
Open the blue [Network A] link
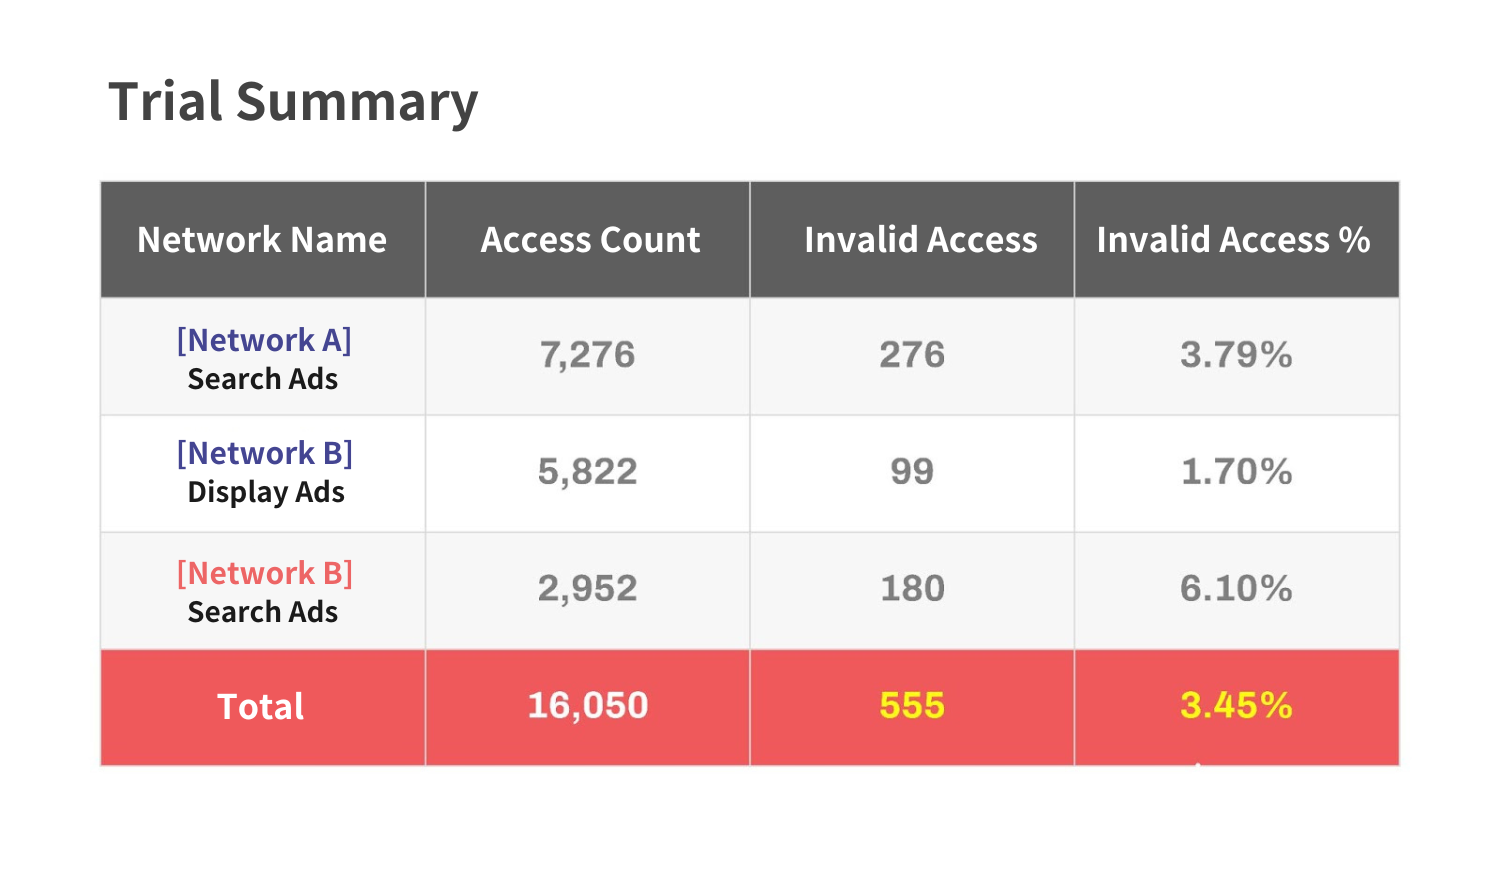click(x=264, y=340)
